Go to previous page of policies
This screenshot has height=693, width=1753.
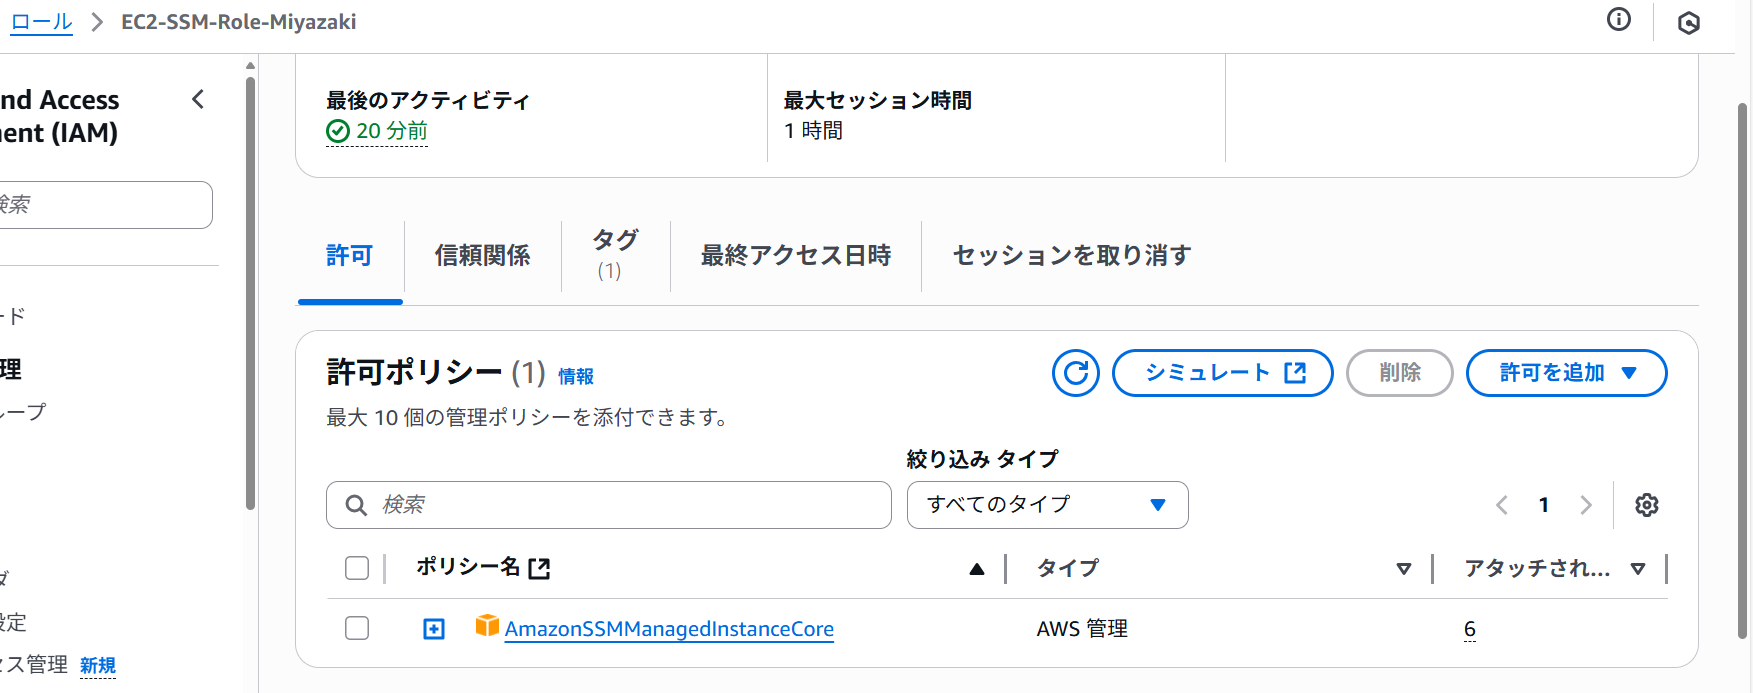[1501, 505]
